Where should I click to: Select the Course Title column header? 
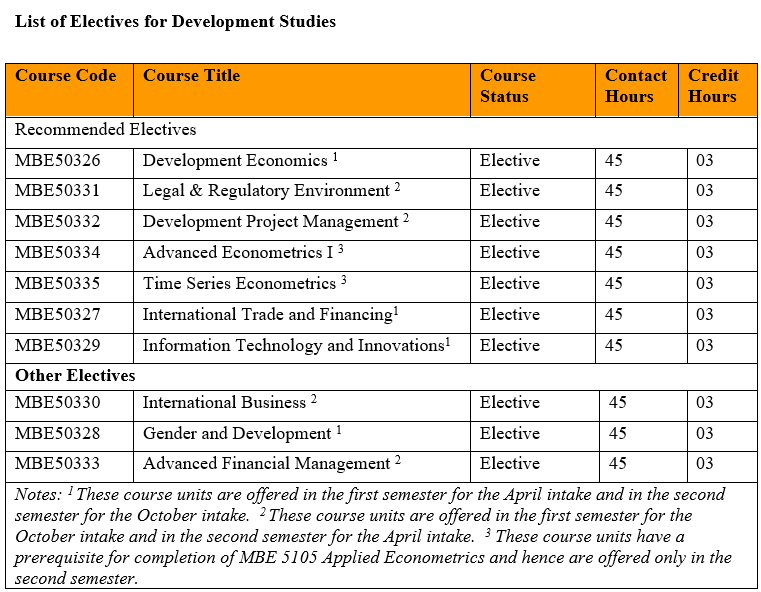pyautogui.click(x=192, y=76)
